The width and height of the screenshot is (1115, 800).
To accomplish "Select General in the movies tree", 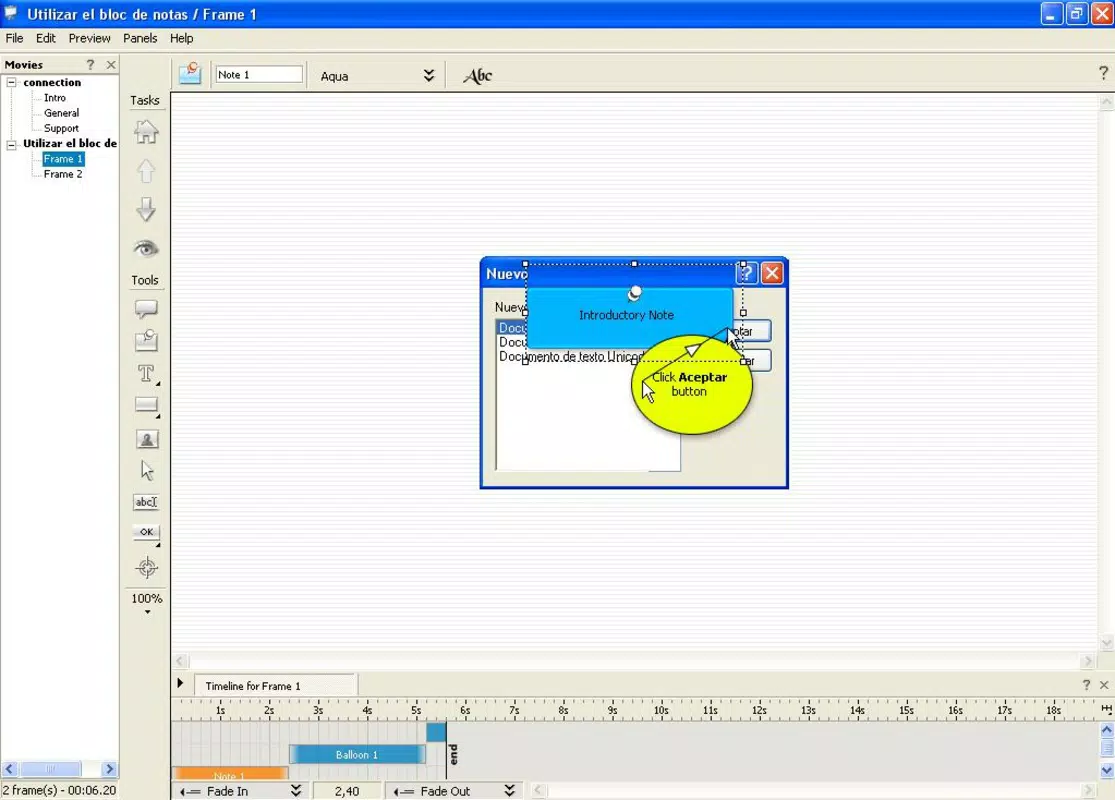I will tap(61, 113).
